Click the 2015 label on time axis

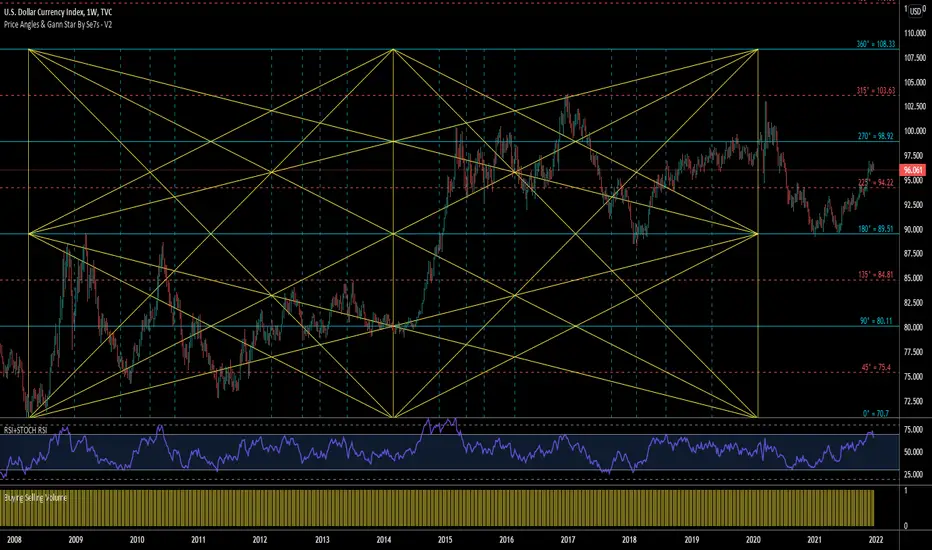pos(445,540)
